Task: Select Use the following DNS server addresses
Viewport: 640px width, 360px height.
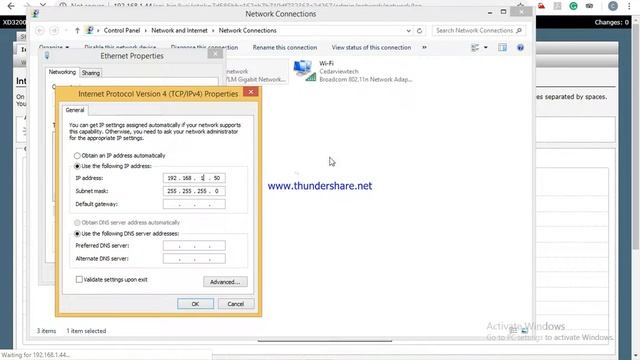Action: coord(77,233)
